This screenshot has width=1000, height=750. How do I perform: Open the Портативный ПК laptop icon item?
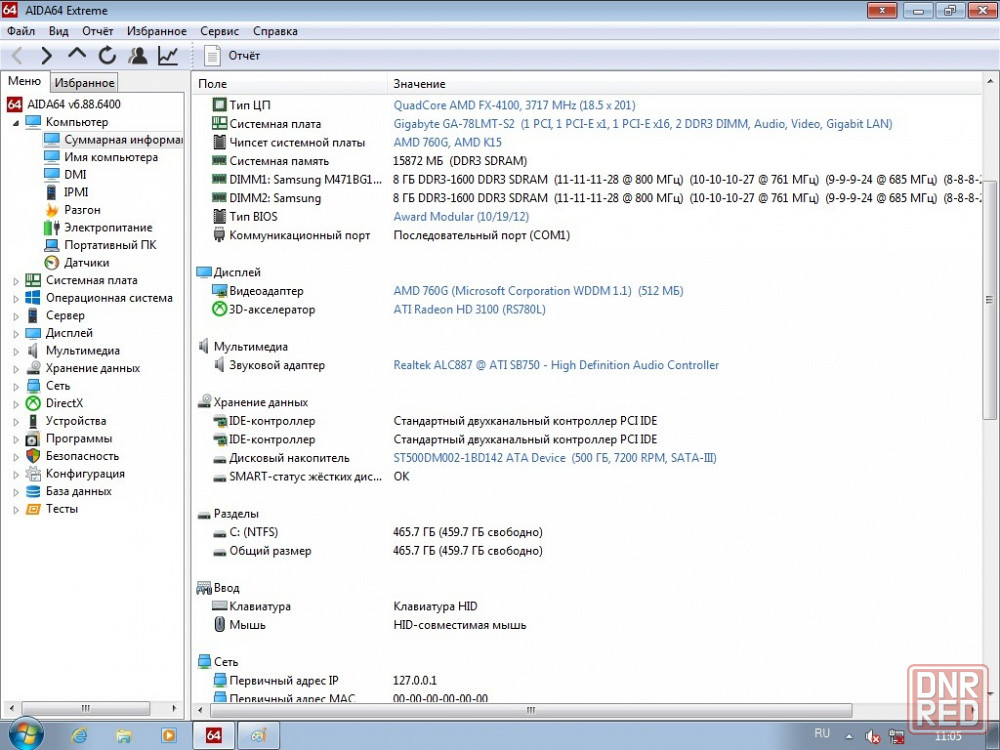pyautogui.click(x=52, y=245)
